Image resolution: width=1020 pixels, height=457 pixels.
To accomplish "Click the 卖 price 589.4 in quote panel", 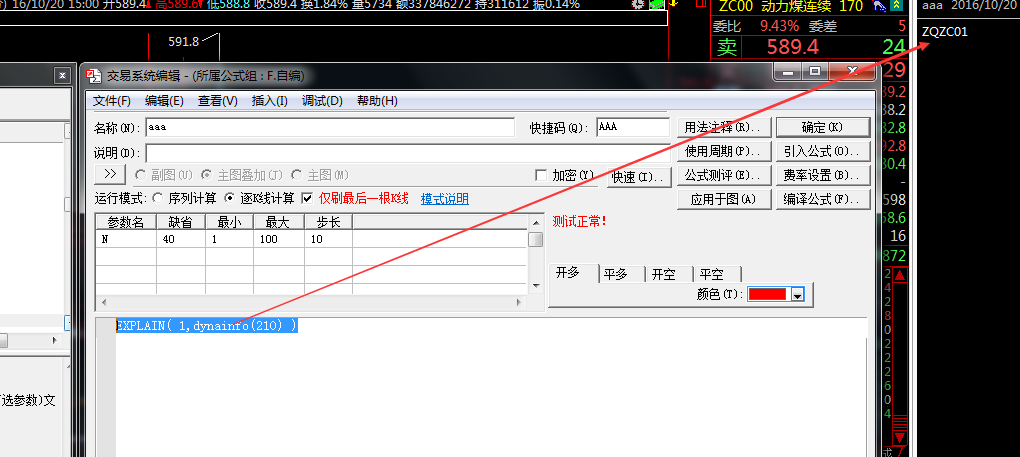I will click(x=792, y=47).
